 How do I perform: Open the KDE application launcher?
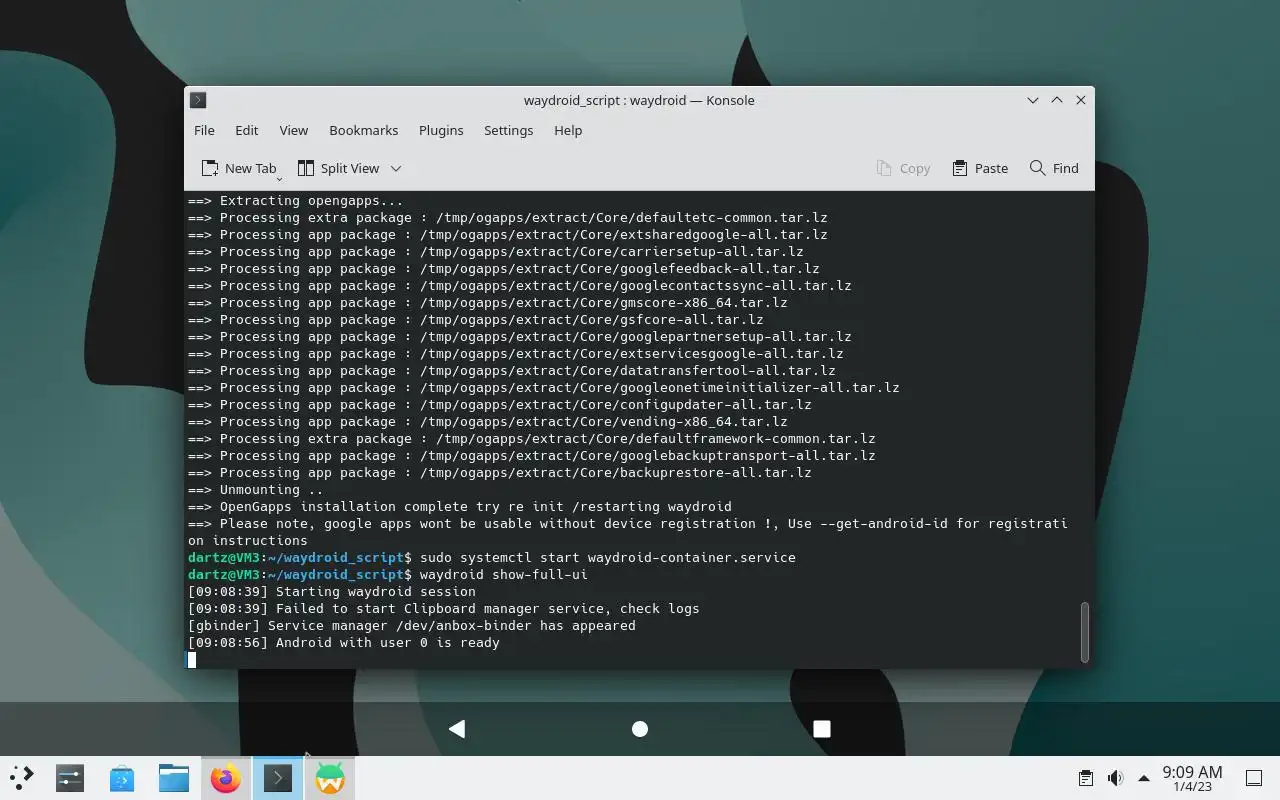(x=21, y=777)
